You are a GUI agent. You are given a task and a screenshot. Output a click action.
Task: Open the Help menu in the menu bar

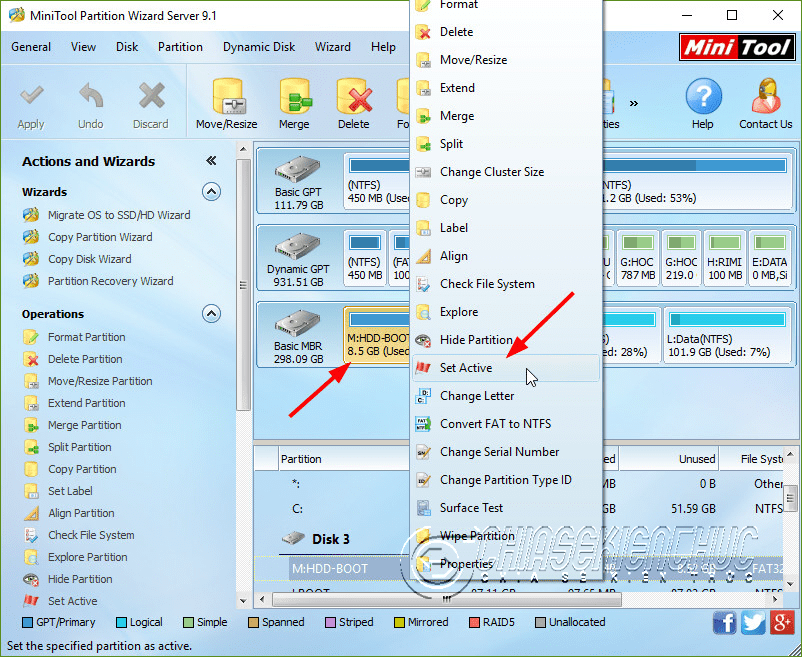coord(383,47)
